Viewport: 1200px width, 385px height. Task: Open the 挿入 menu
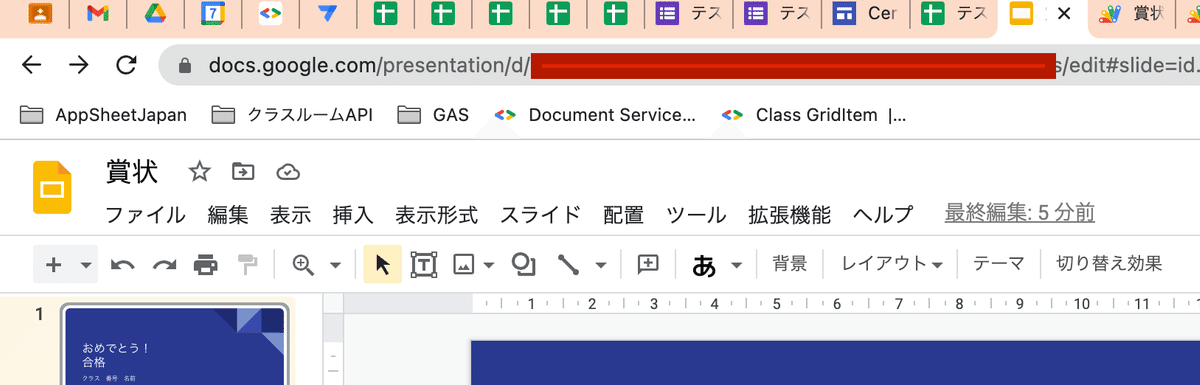tap(353, 214)
